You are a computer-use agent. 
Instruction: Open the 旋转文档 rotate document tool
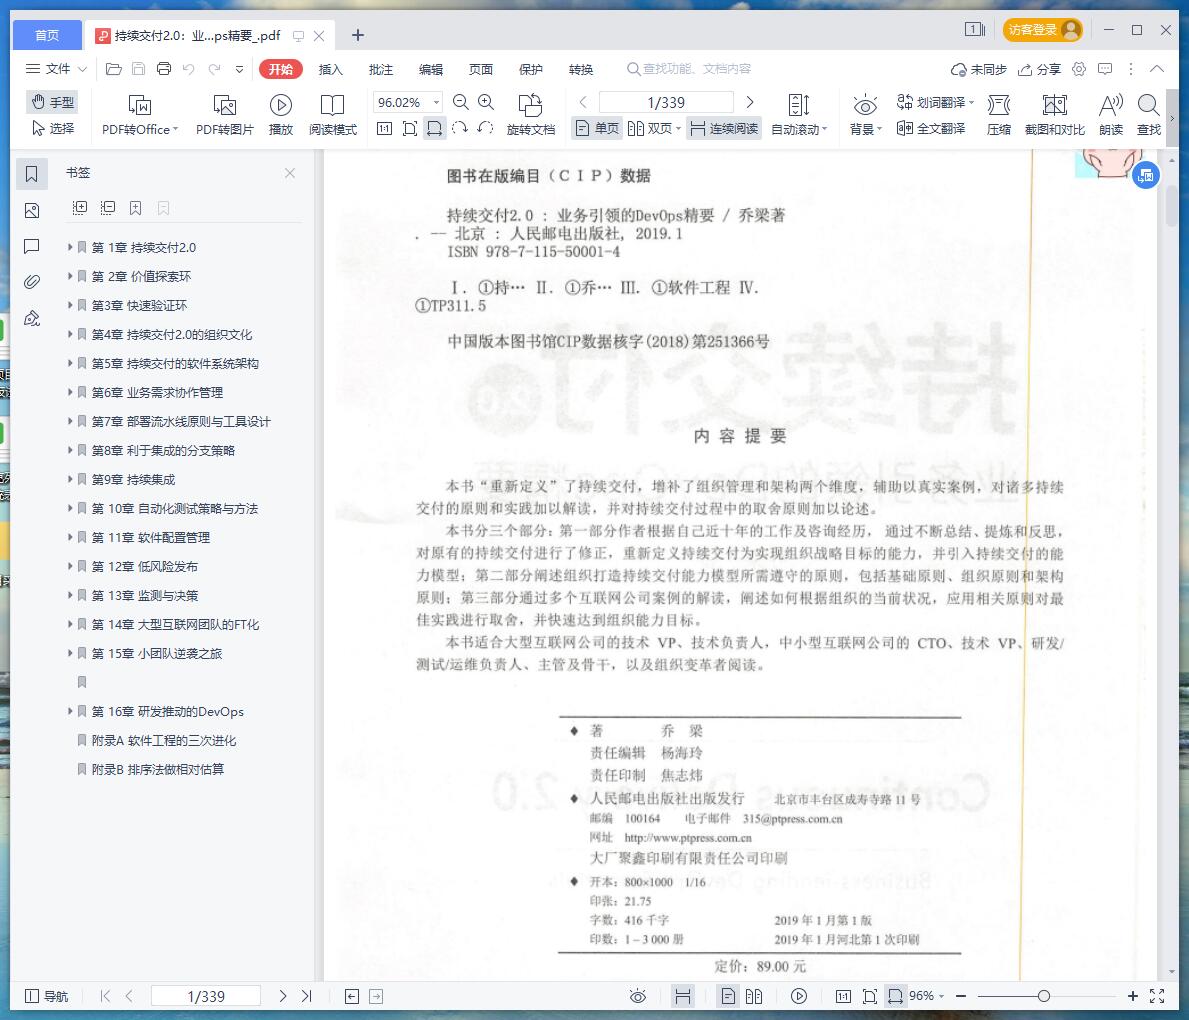[530, 115]
